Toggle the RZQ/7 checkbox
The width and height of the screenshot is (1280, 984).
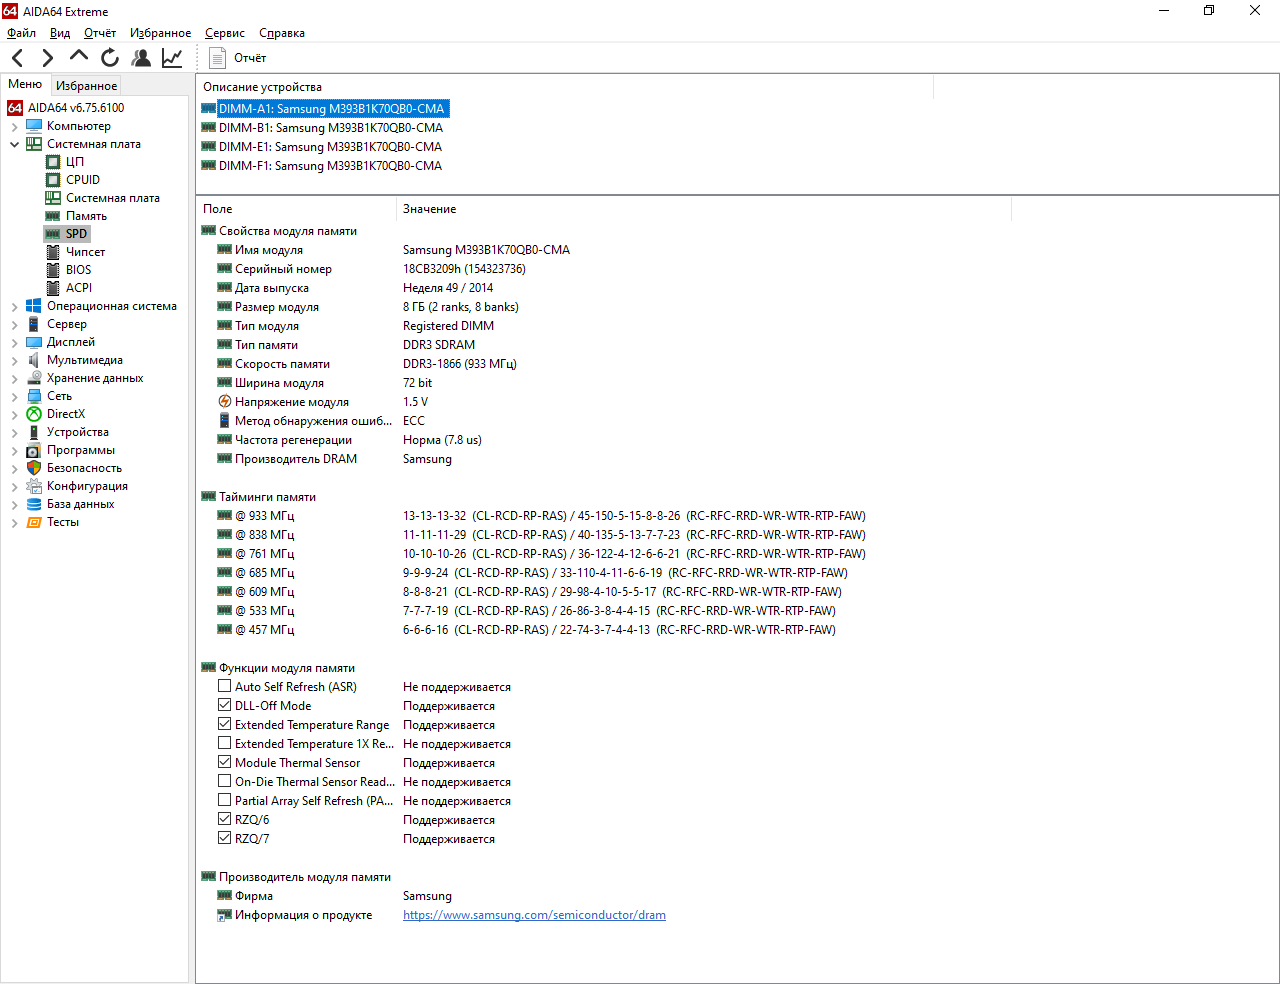pos(225,839)
